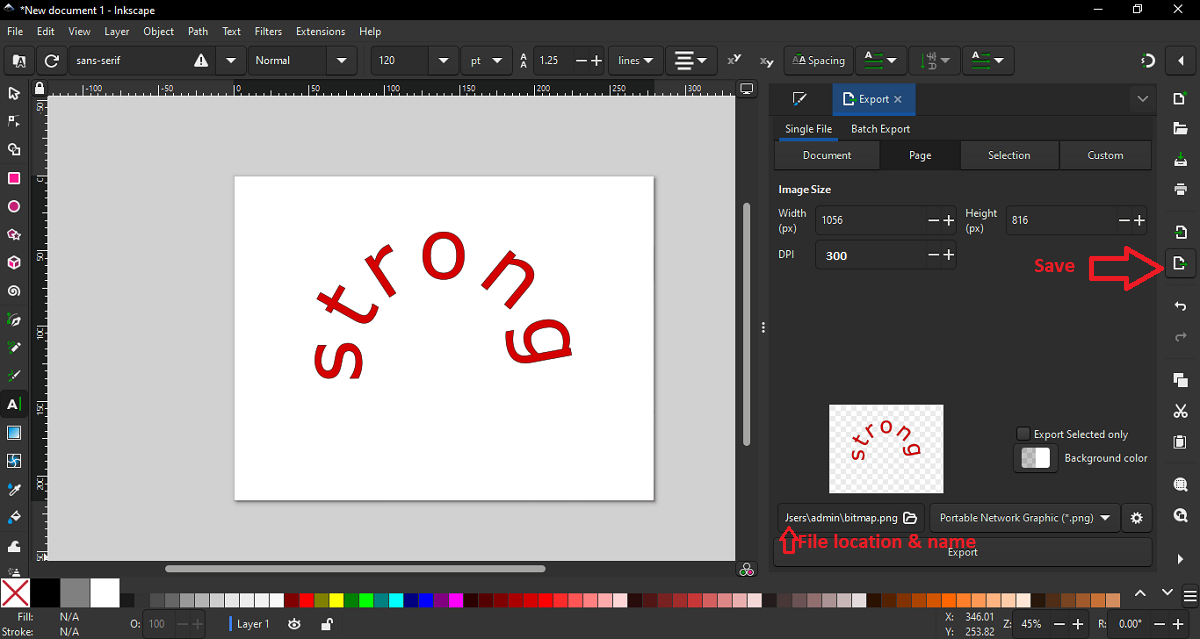1200x639 pixels.
Task: Select the white color swatch in the palette
Action: [105, 593]
